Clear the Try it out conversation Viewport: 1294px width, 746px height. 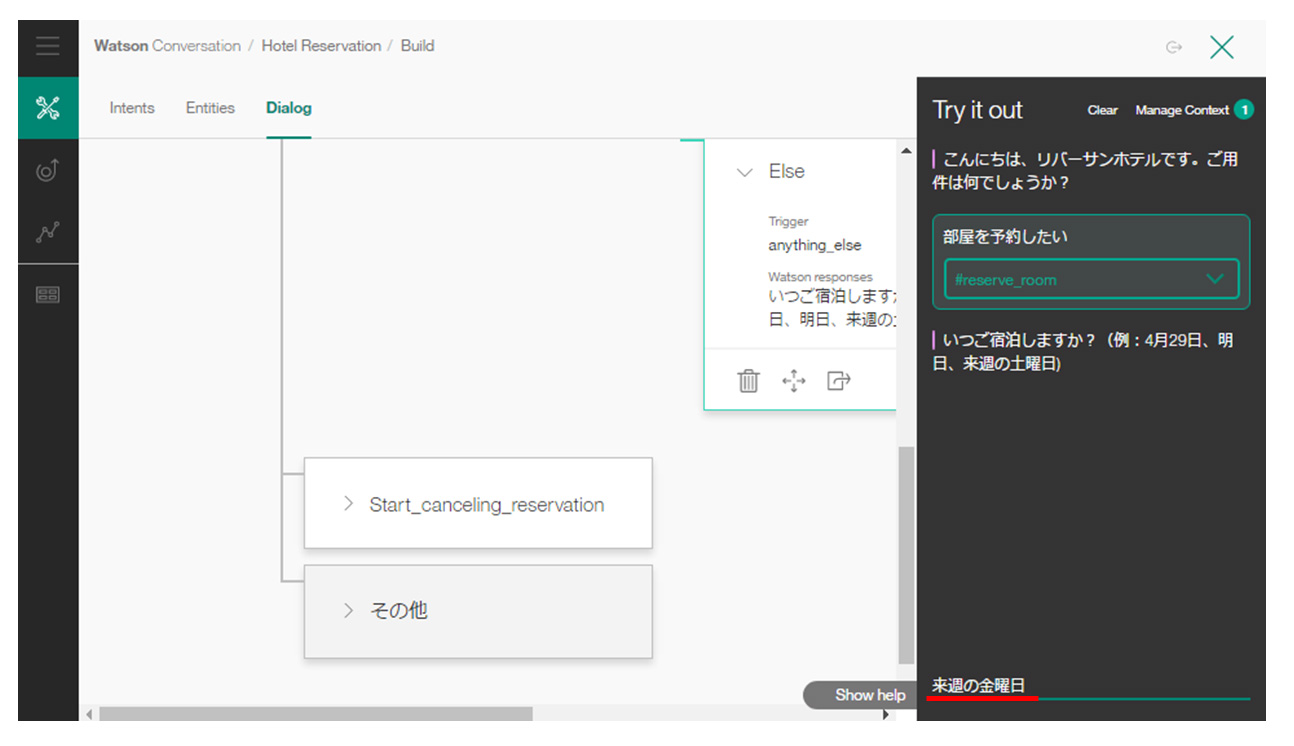1102,110
